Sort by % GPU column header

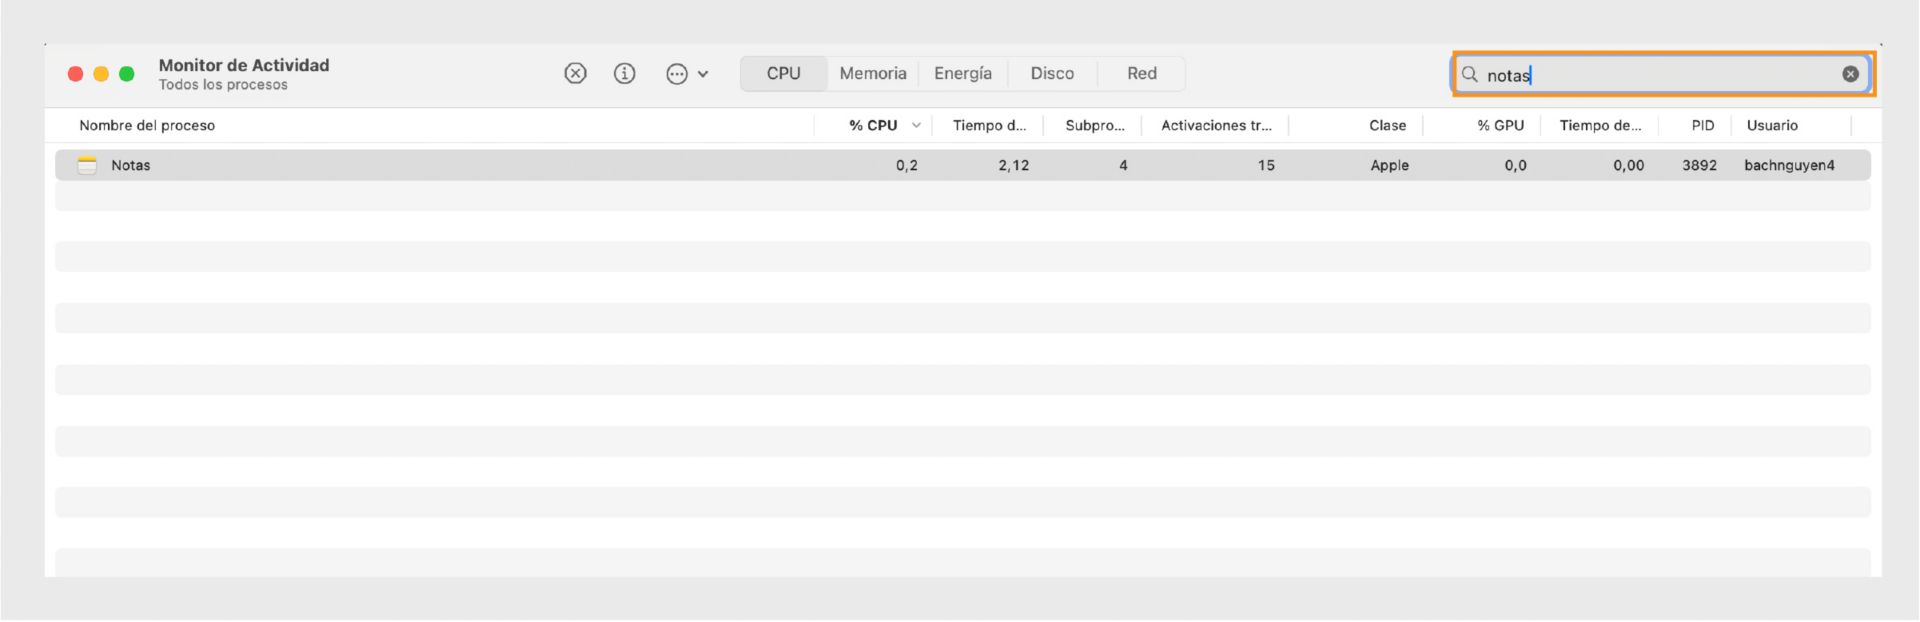(x=1500, y=125)
